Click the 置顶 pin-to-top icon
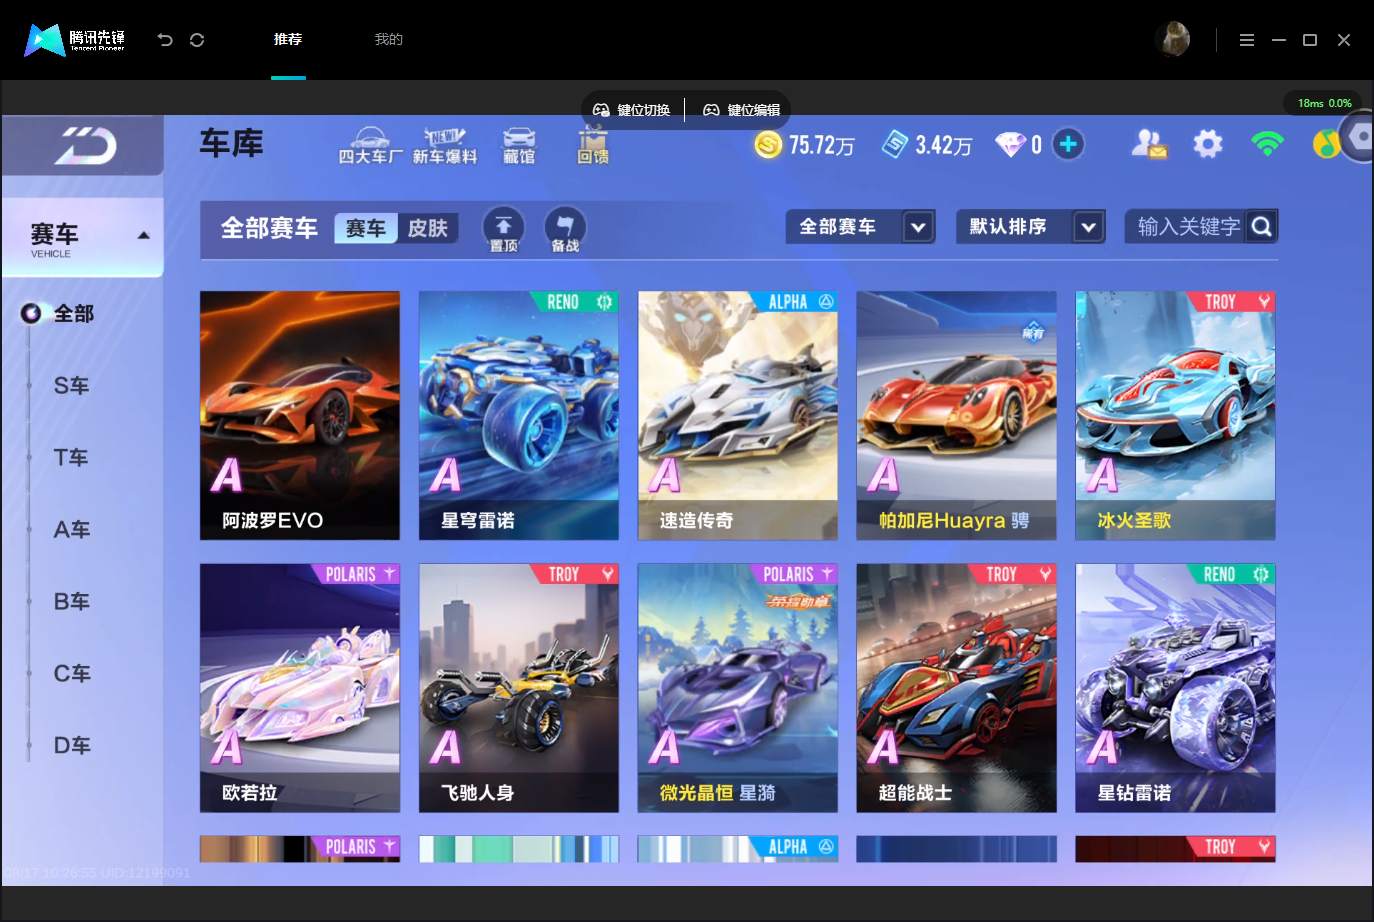The image size is (1374, 922). (x=503, y=229)
